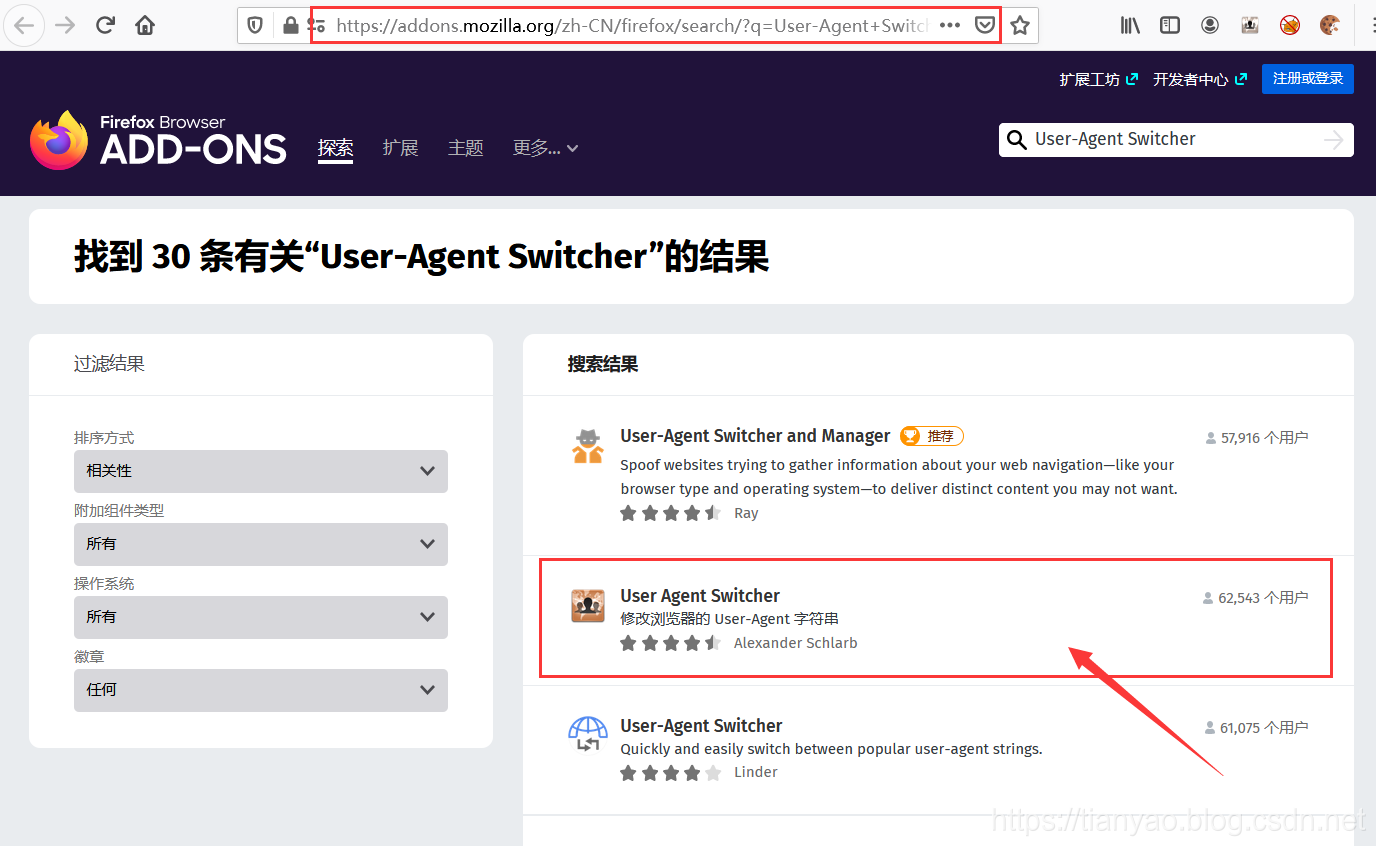Click the 修改浏览器的 User-Agent 字符串 description
1376x846 pixels.
(729, 619)
